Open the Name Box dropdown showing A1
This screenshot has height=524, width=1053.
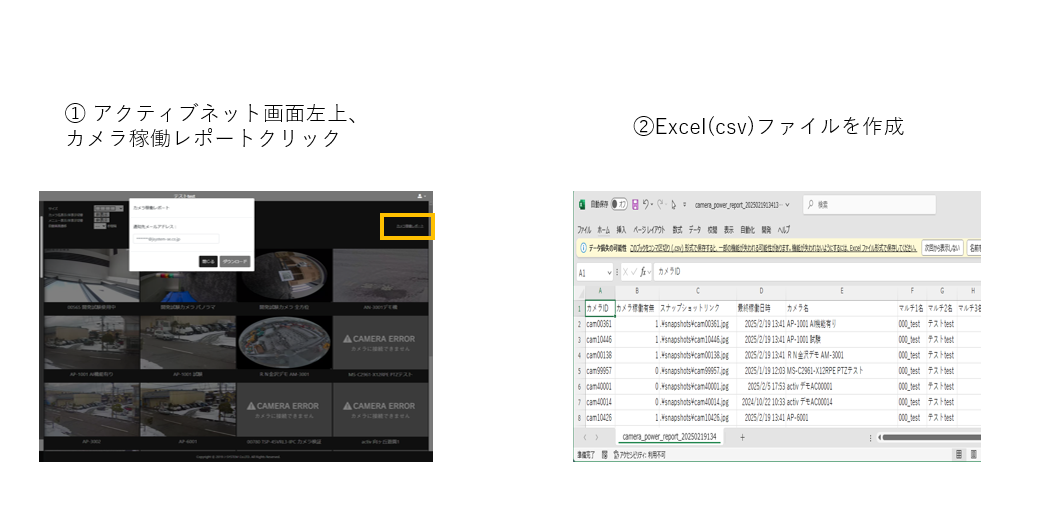pyautogui.click(x=609, y=272)
